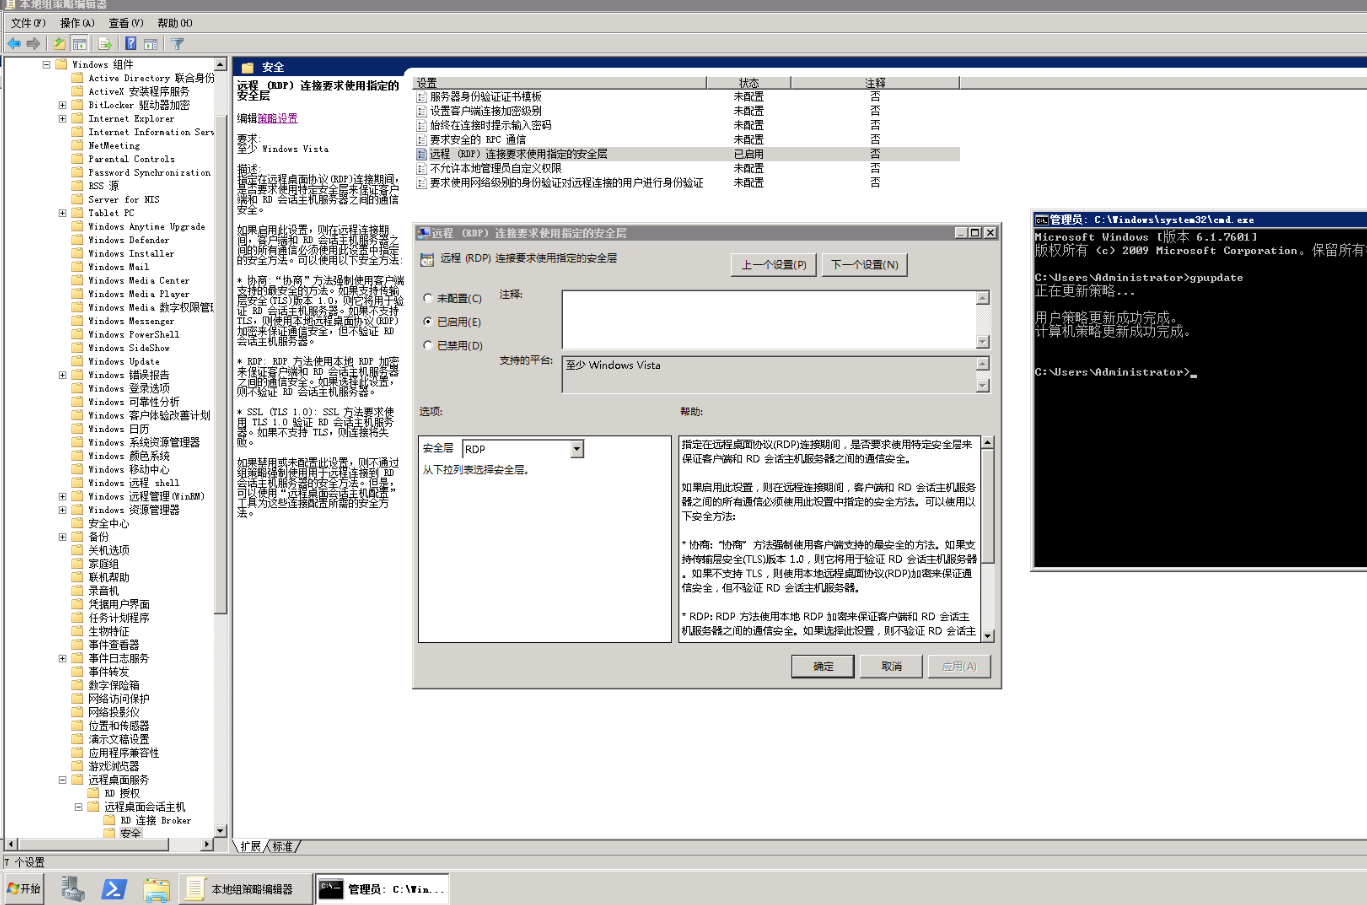Expand the 事件日志服务 tree node
Viewport: 1367px width, 905px height.
click(x=62, y=658)
